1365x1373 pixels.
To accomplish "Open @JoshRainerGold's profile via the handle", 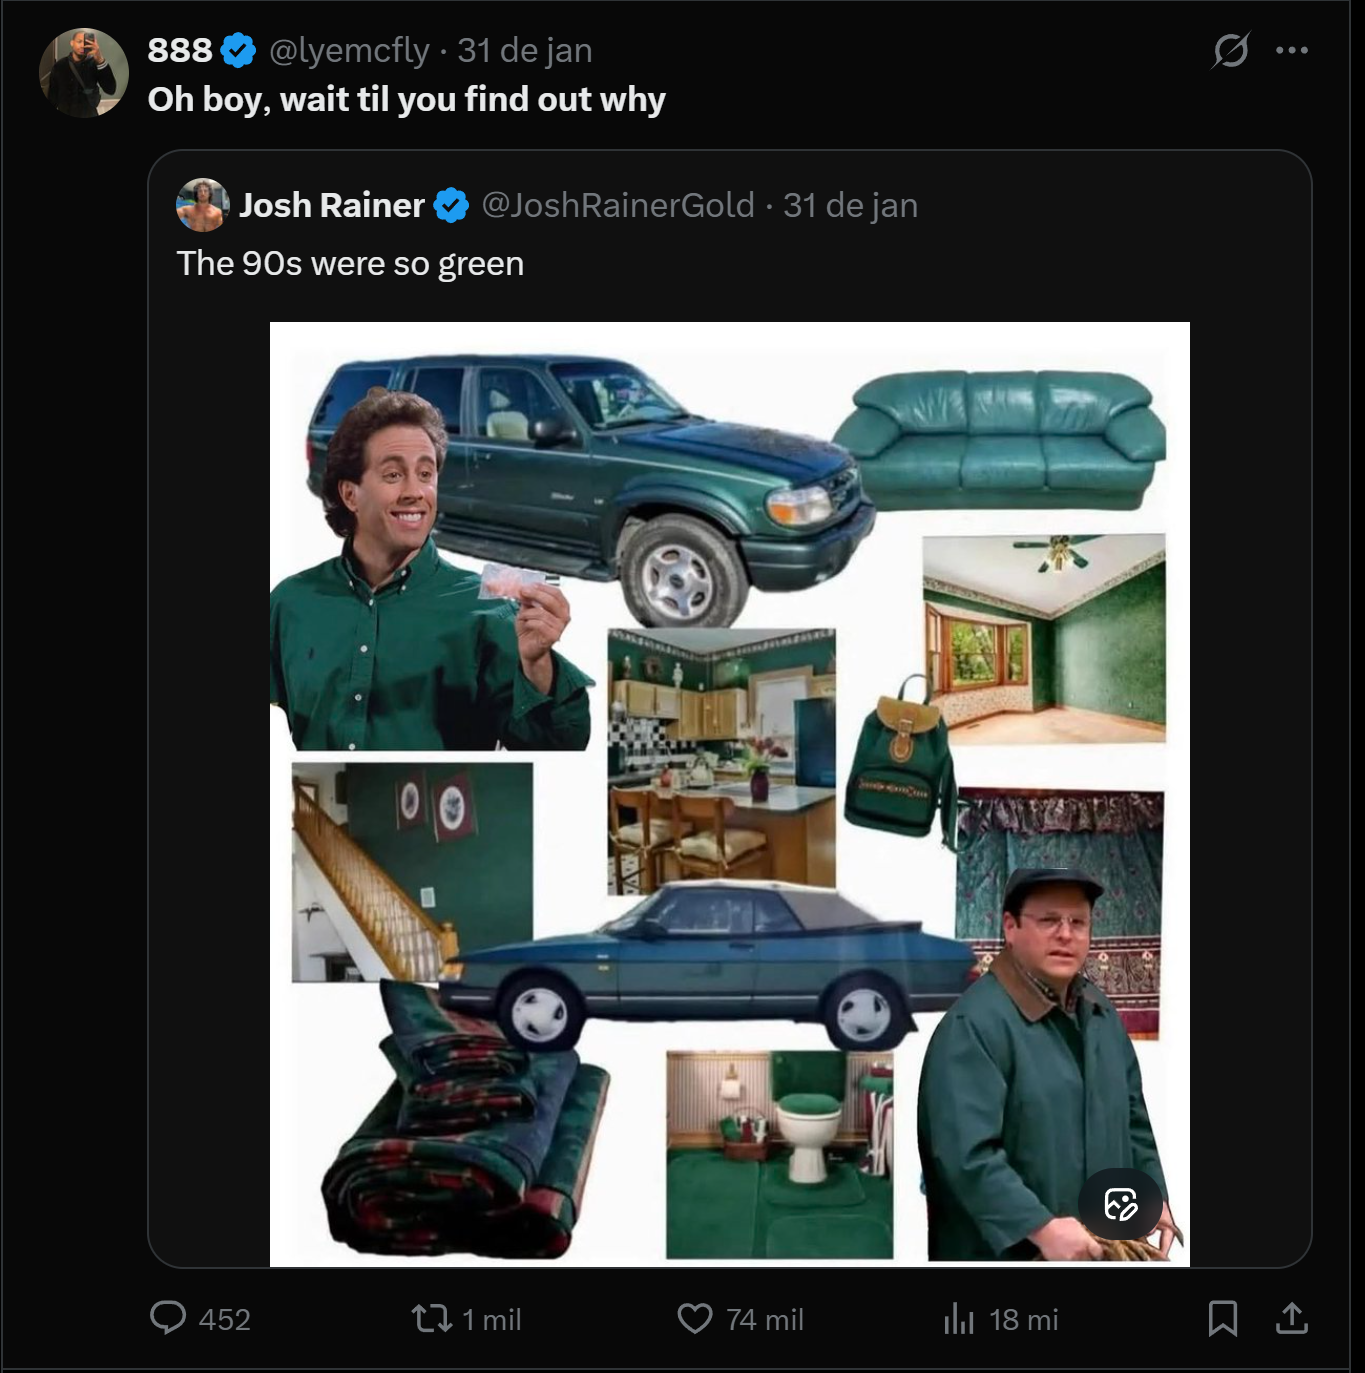I will (x=617, y=204).
